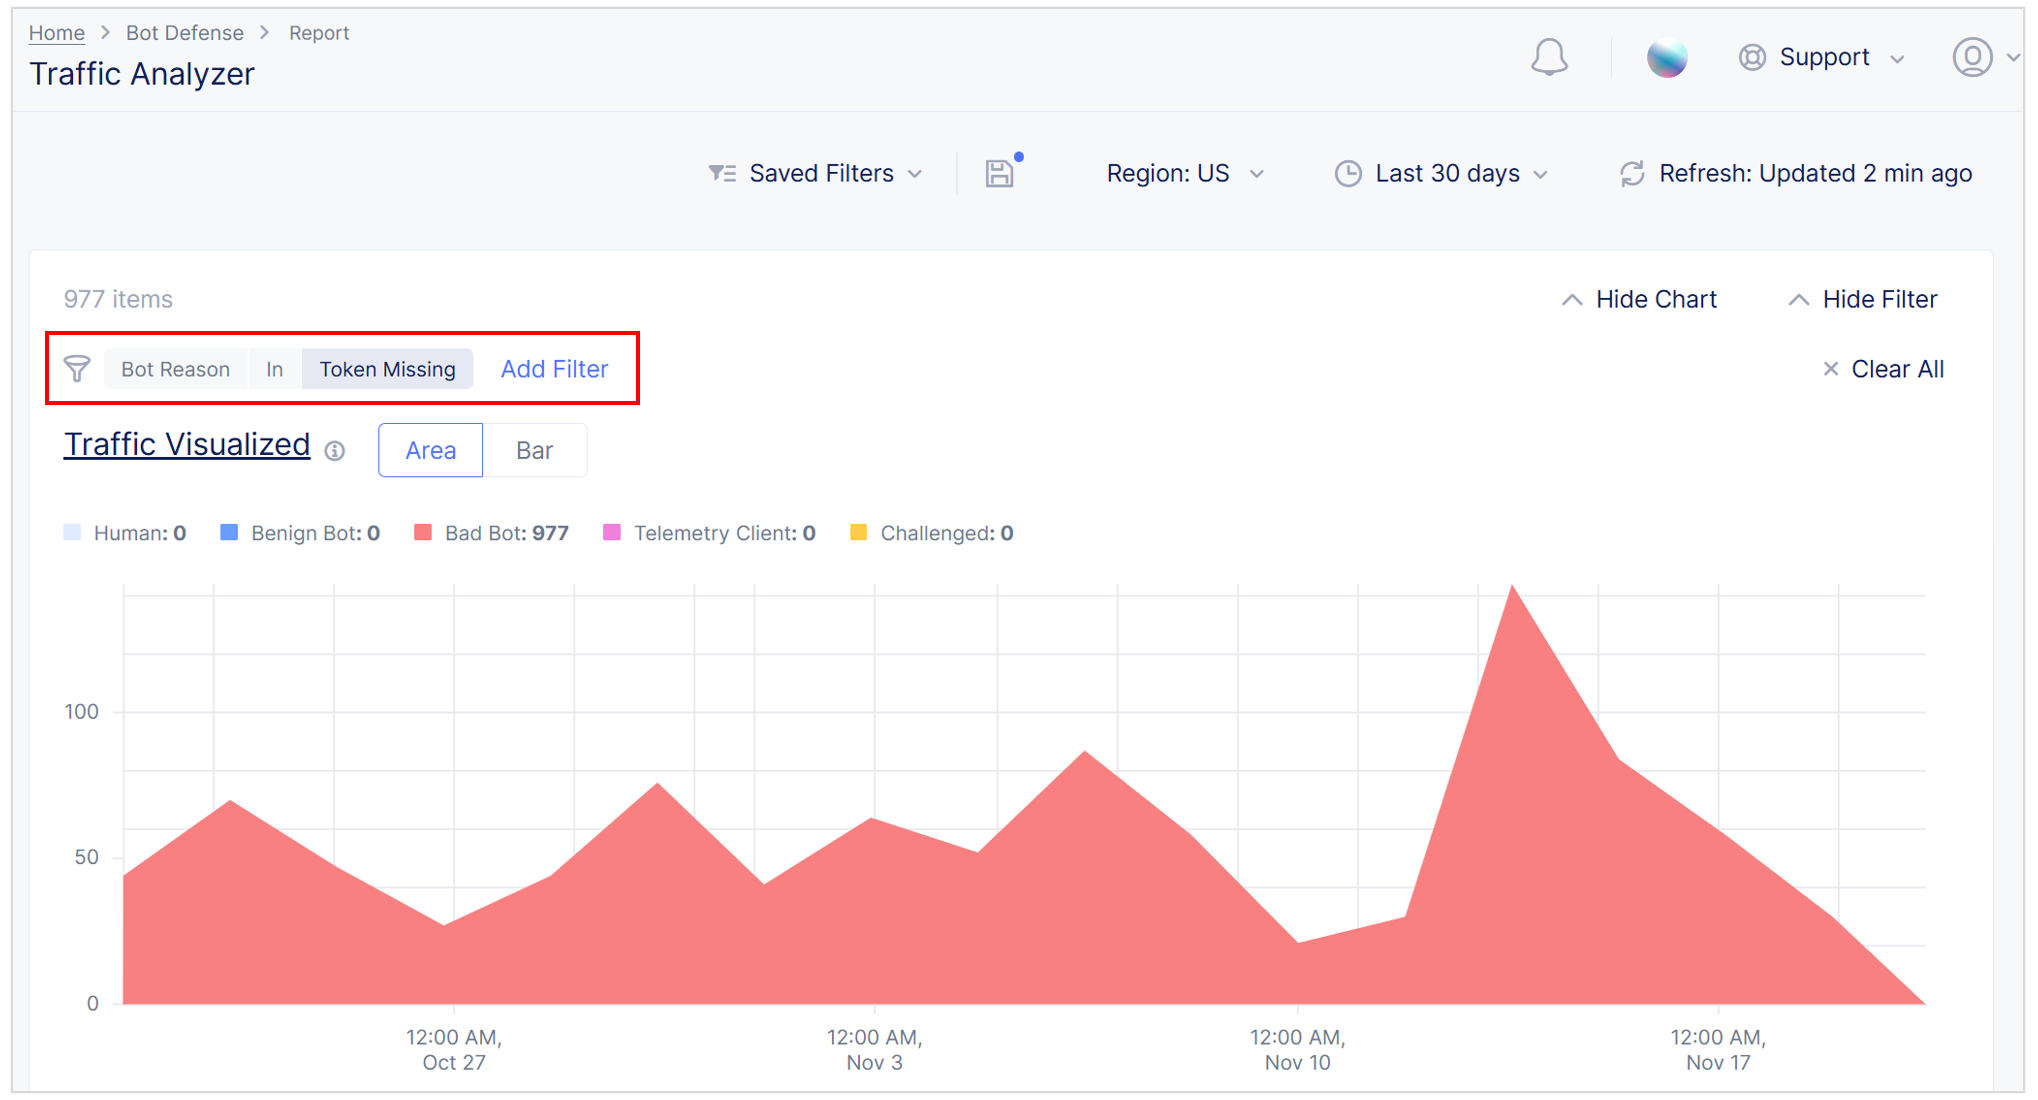
Task: Click the save filter icon
Action: (x=1000, y=172)
